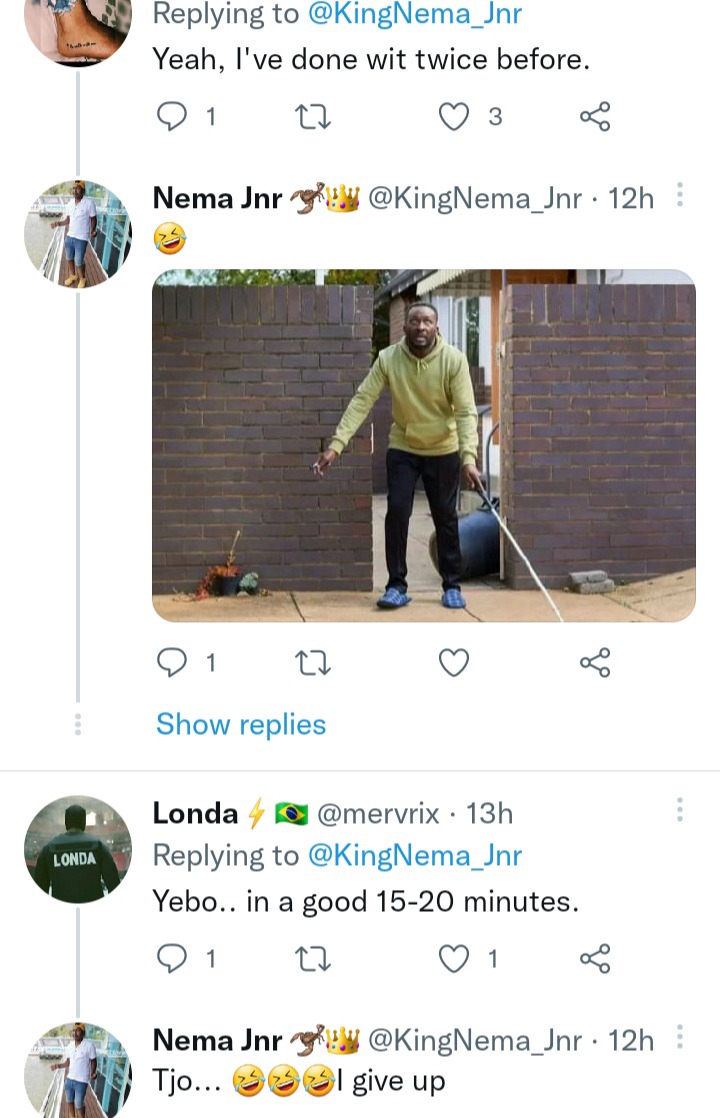This screenshot has width=720, height=1118.
Task: Like Nema Jnr's photo tweet
Action: click(x=454, y=663)
